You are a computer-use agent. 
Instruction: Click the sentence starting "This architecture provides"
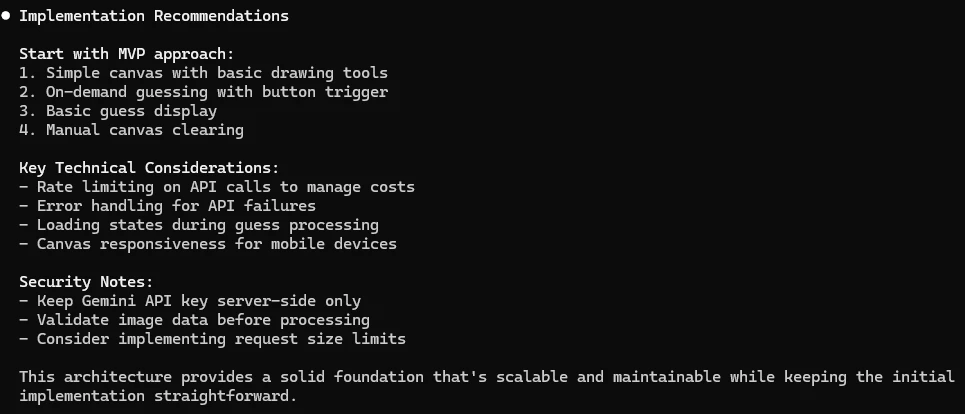click(x=486, y=377)
